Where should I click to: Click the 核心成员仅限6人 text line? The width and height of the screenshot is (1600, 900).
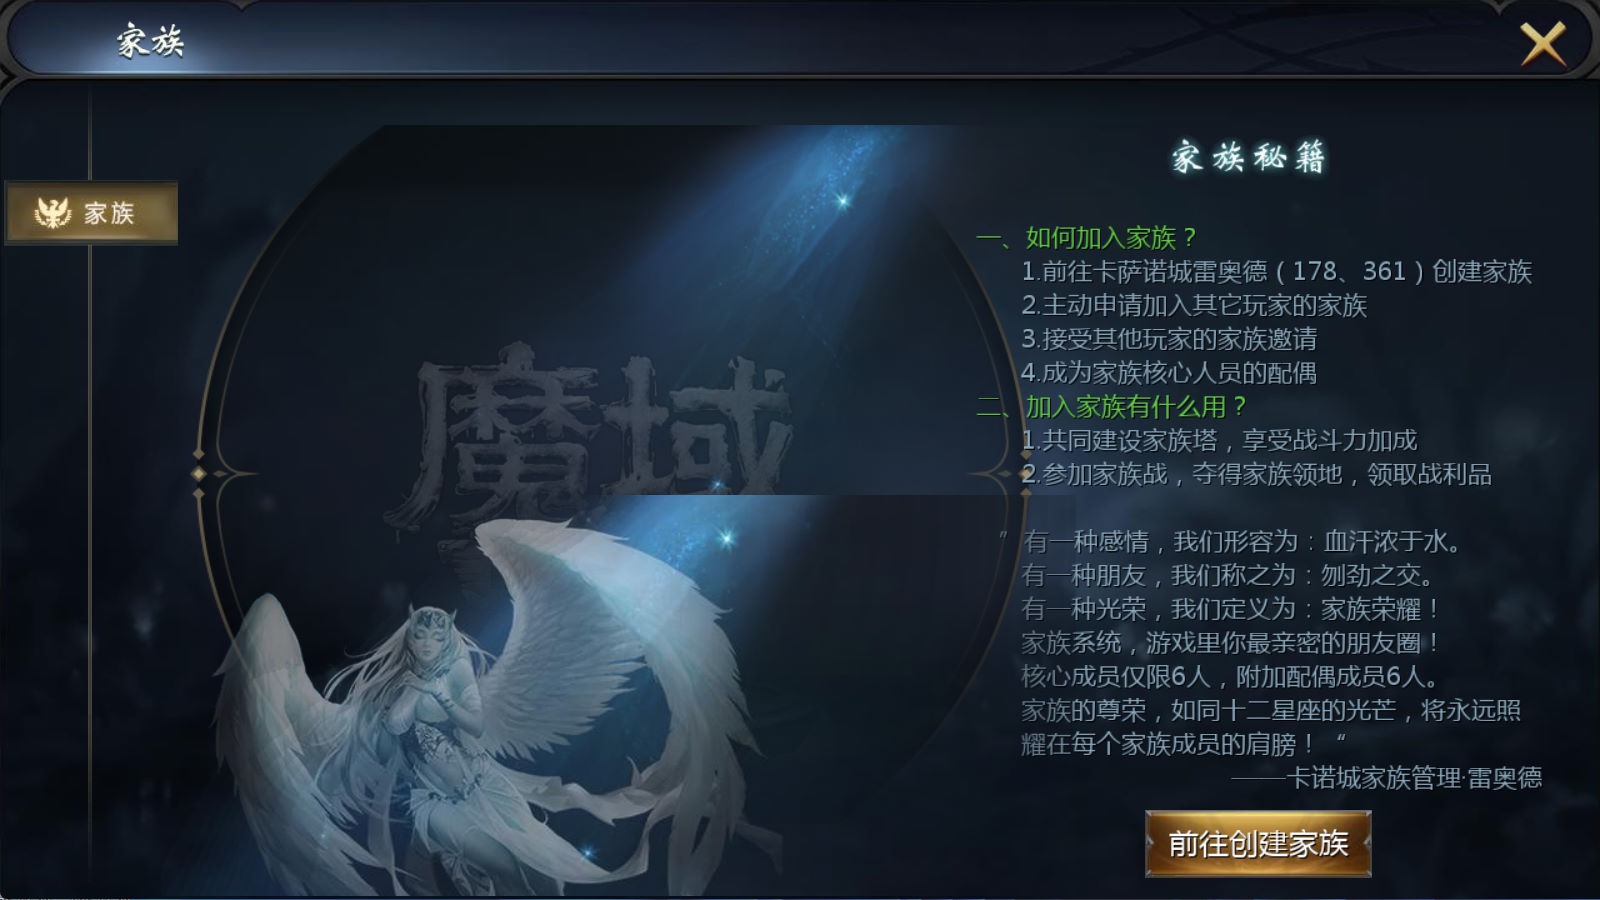tap(1231, 677)
